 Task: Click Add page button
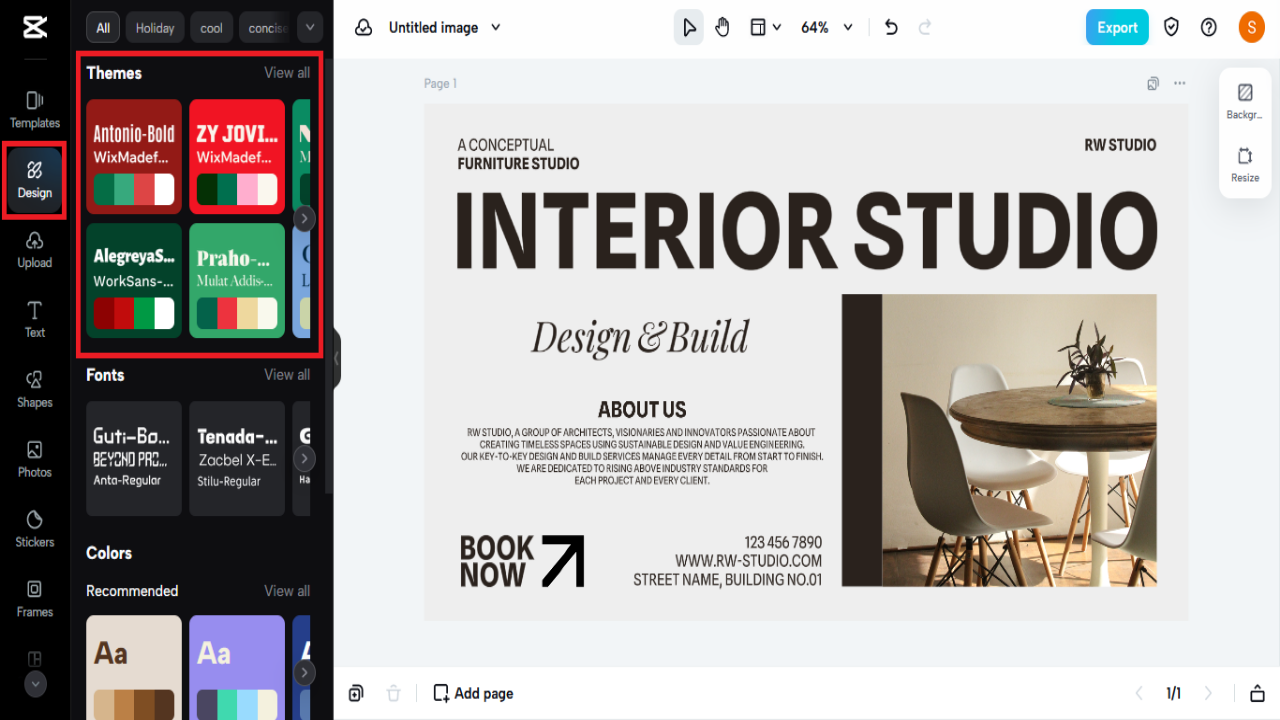click(x=473, y=693)
